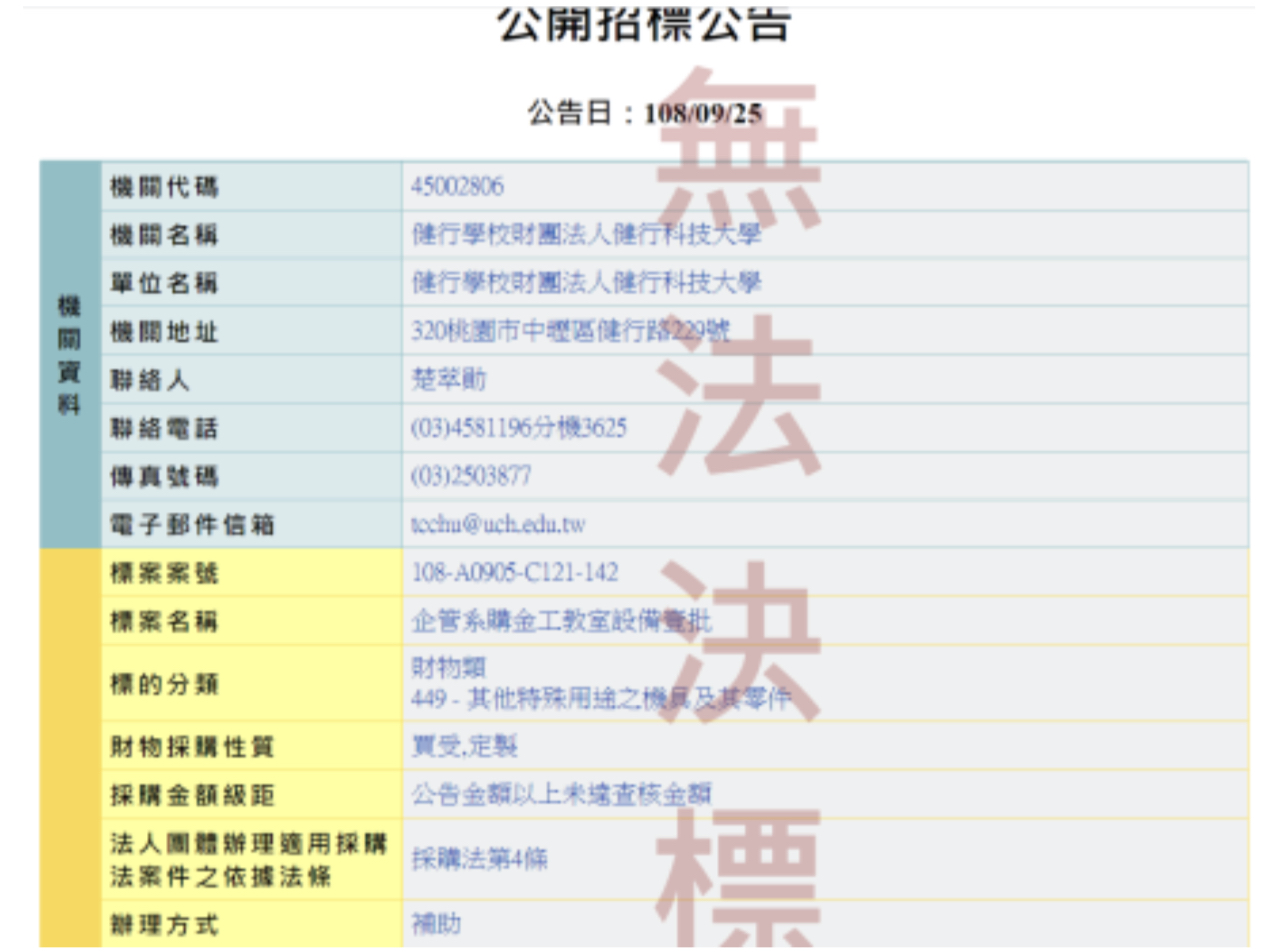Click agency code value 45002806

pyautogui.click(x=458, y=187)
